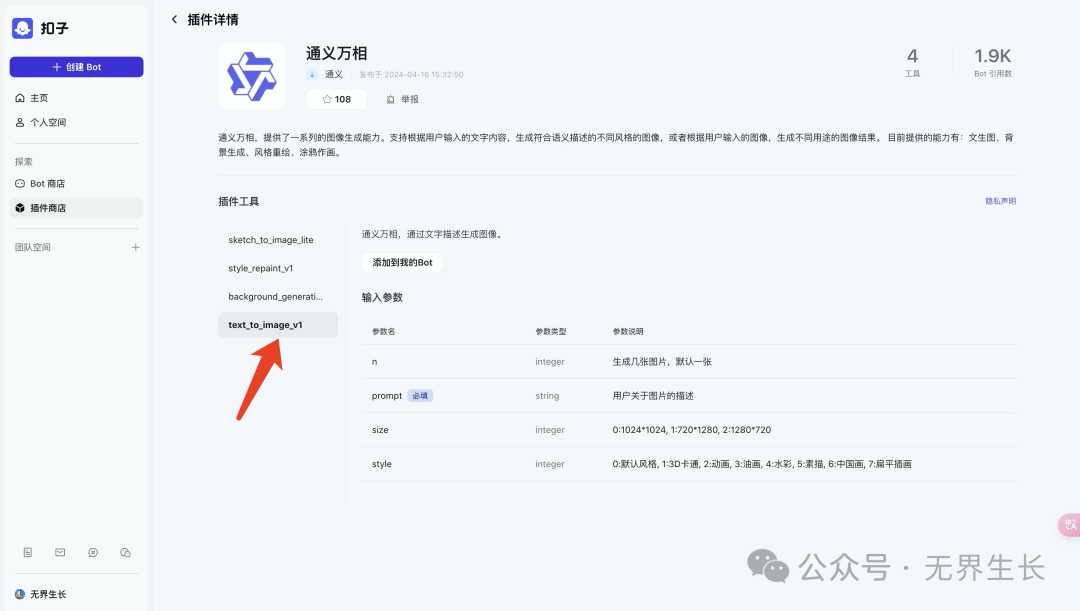Report the plugin via 举报
The width and height of the screenshot is (1080, 611).
402,99
